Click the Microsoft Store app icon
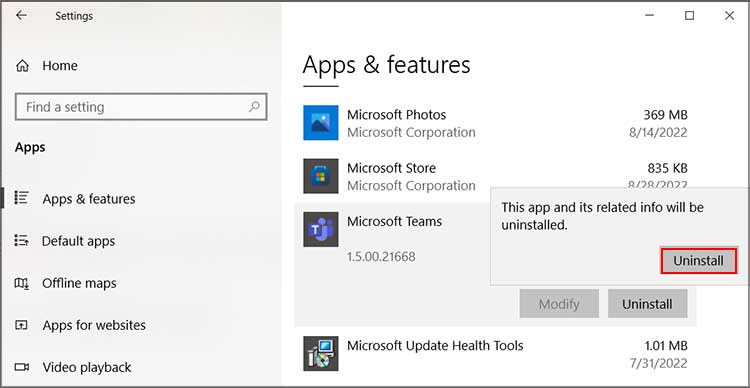The image size is (750, 388). [320, 176]
